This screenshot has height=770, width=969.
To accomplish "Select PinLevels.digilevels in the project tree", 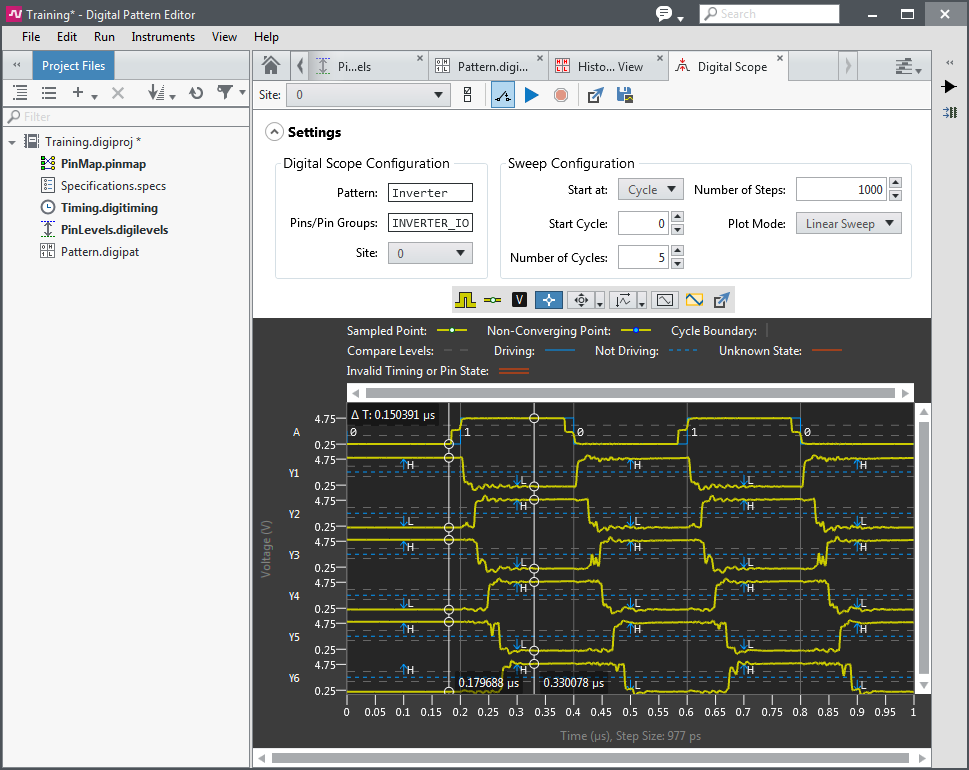I will point(114,230).
